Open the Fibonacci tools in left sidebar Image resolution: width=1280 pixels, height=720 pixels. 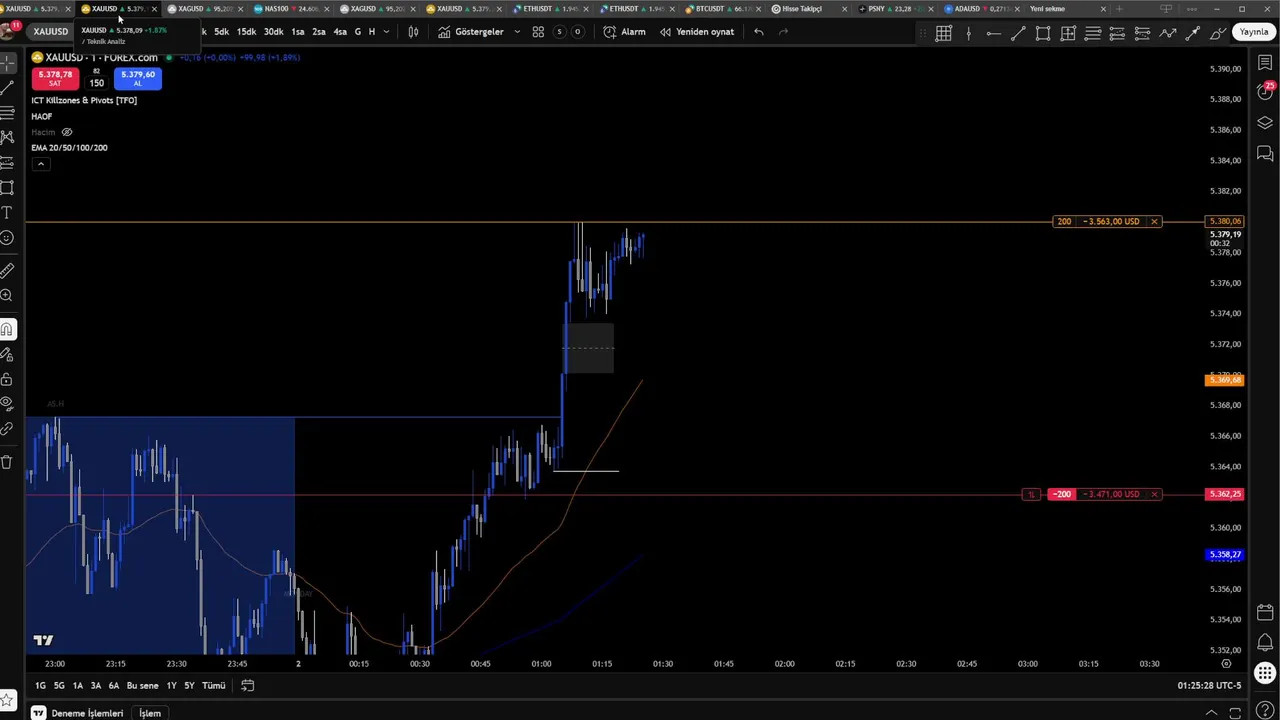click(x=7, y=113)
